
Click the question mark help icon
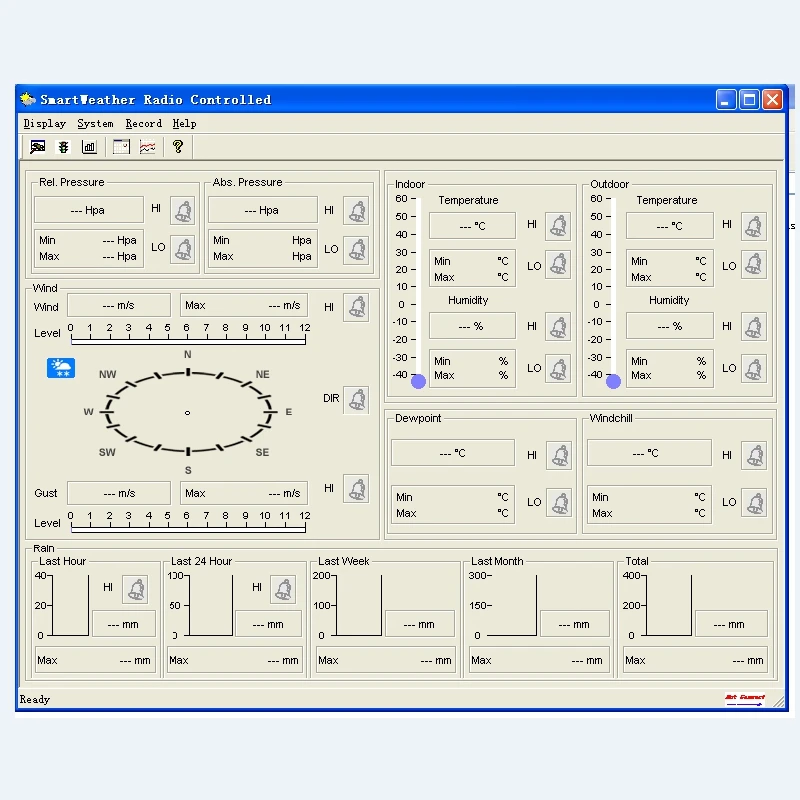click(x=178, y=147)
